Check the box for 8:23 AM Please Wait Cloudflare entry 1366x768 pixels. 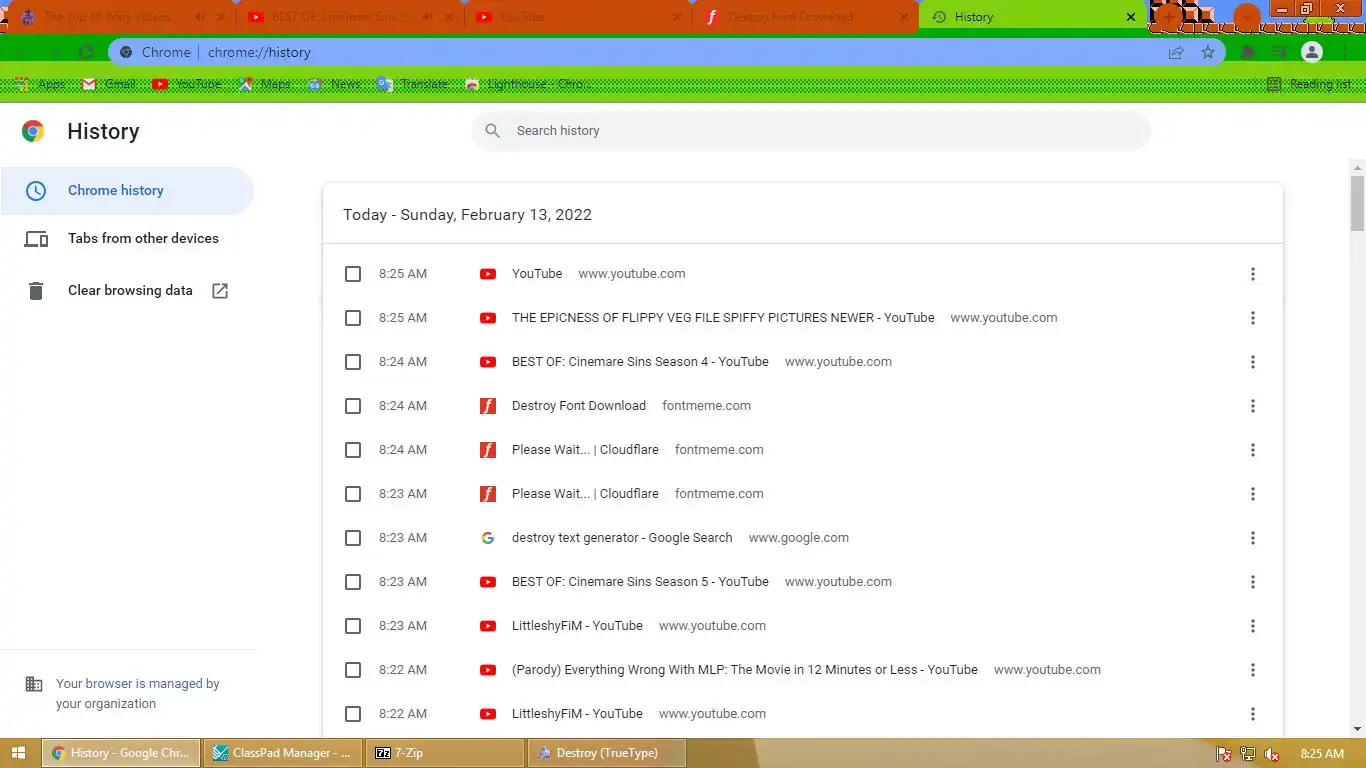tap(353, 494)
